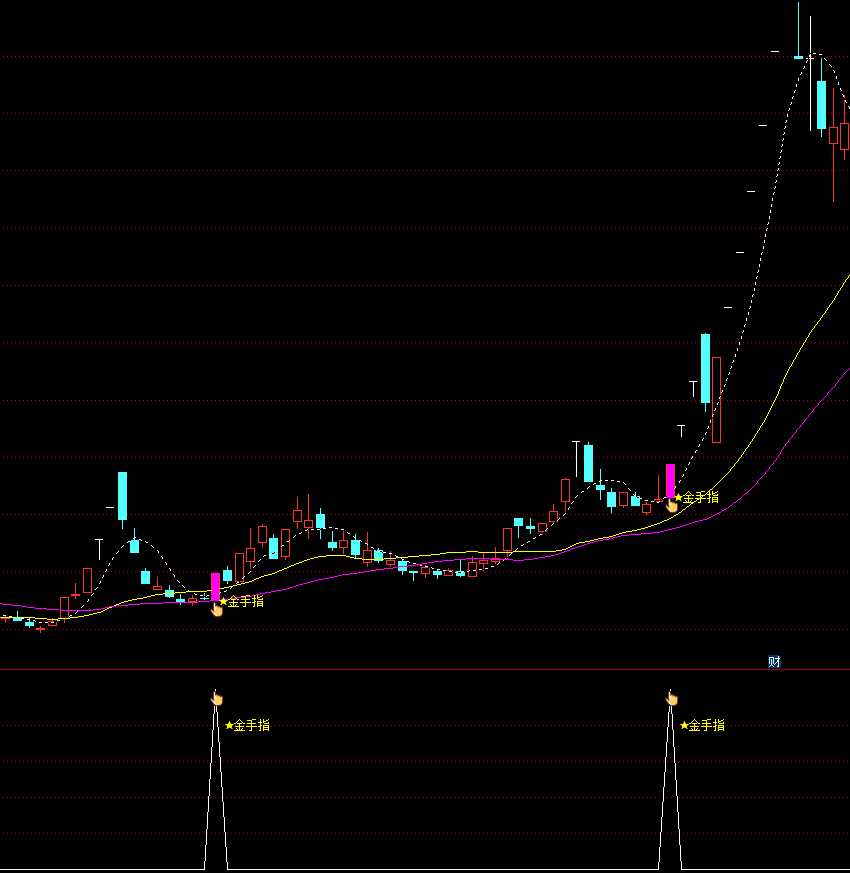Click the 金手指 label near the left magenta candle
This screenshot has height=873, width=850.
247,602
